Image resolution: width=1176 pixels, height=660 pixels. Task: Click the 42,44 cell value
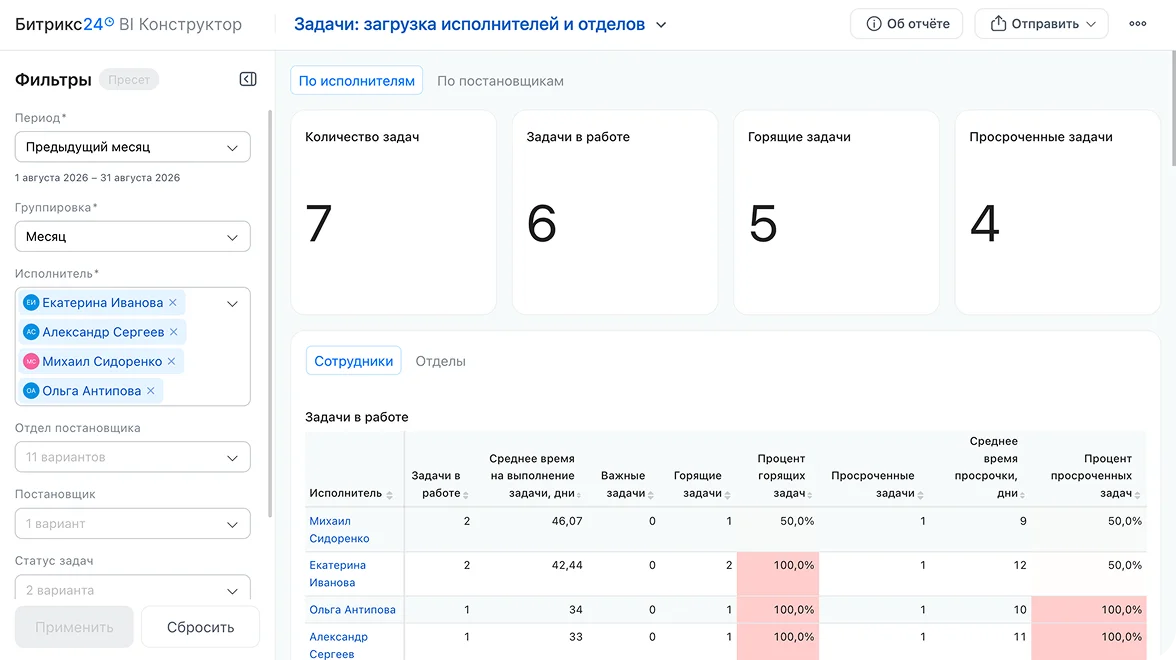567,565
